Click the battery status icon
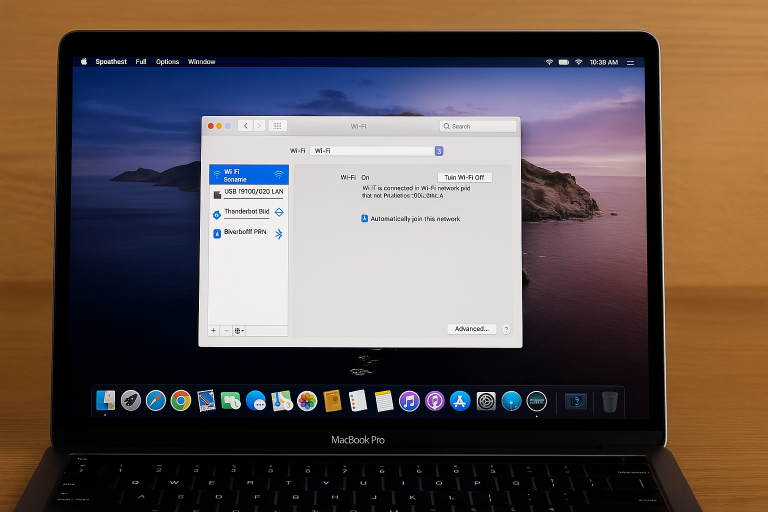This screenshot has height=512, width=768. 564,62
